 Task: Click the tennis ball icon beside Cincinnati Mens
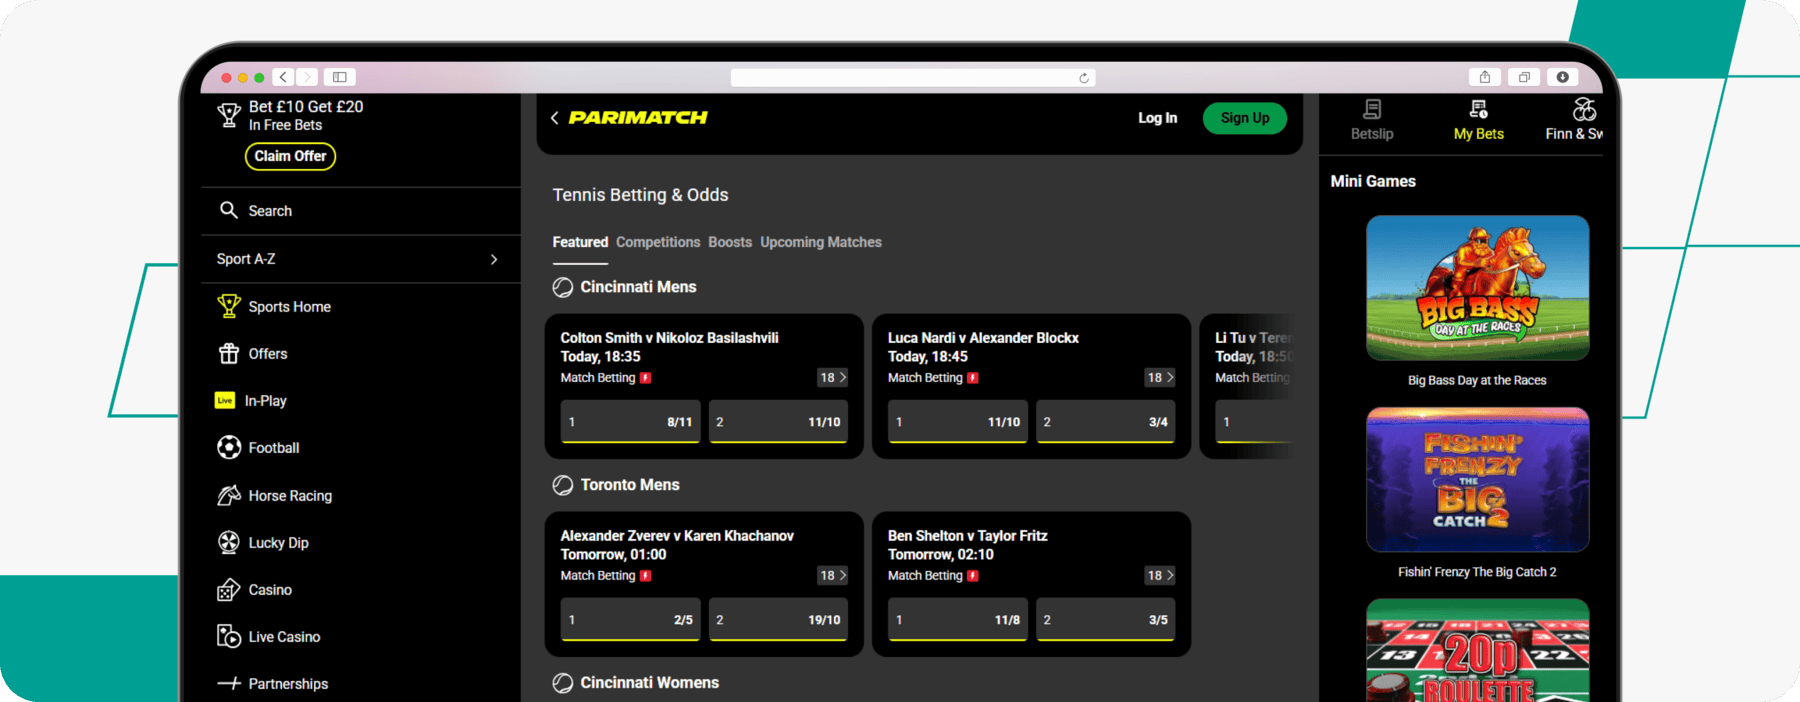563,287
